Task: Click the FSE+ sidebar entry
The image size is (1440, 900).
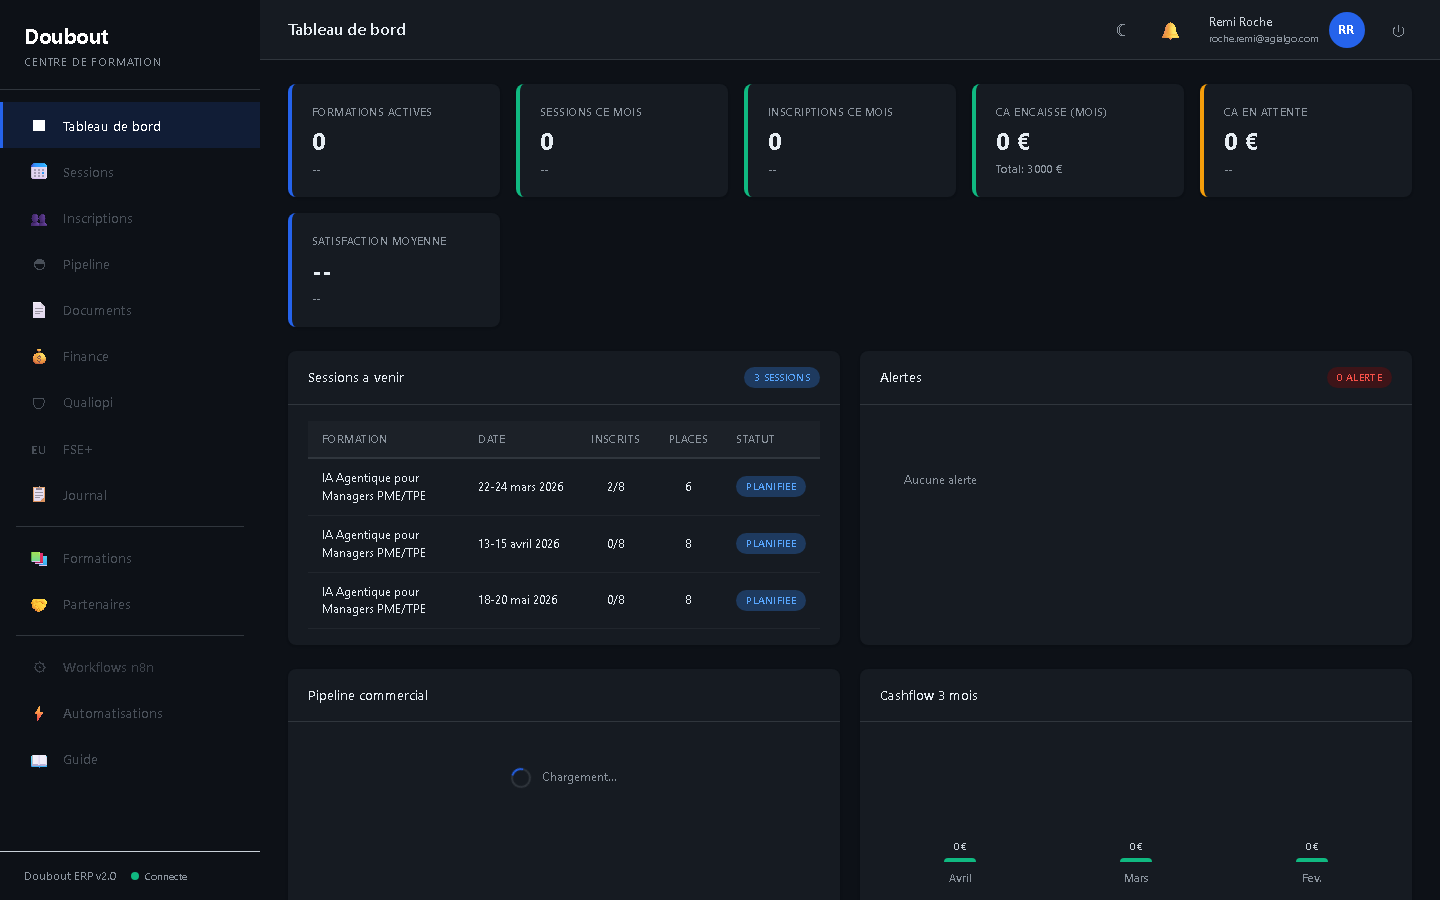Action: (x=78, y=449)
